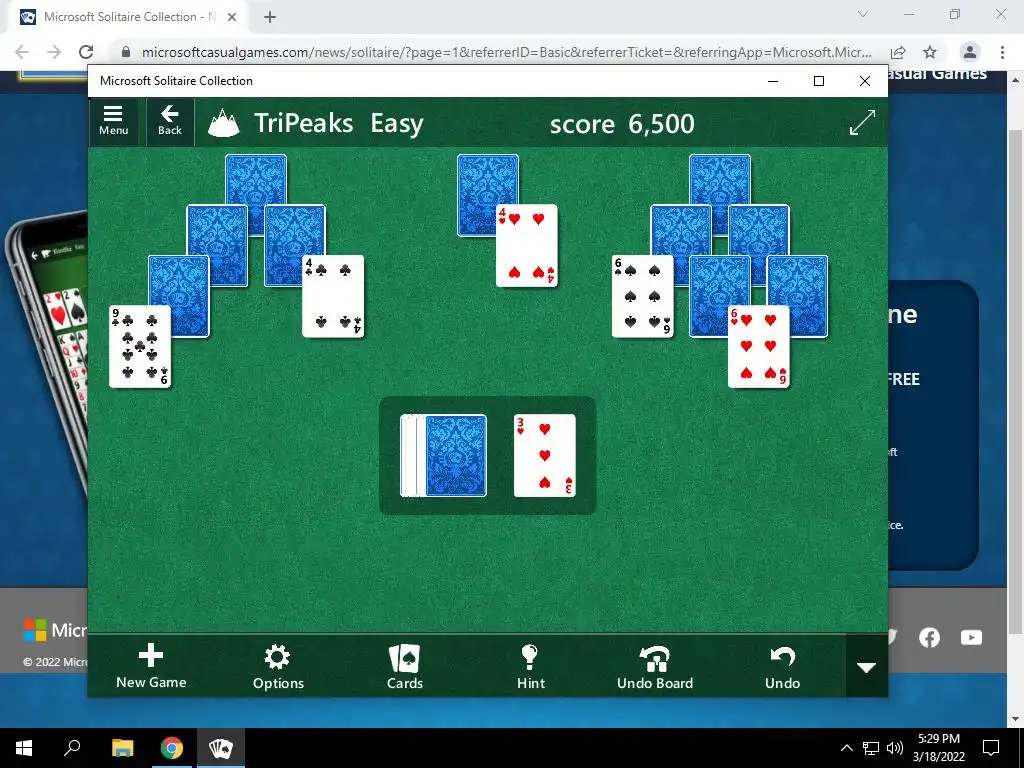Toggle full screen with the diagonal arrows icon
The height and width of the screenshot is (768, 1024).
click(x=862, y=123)
